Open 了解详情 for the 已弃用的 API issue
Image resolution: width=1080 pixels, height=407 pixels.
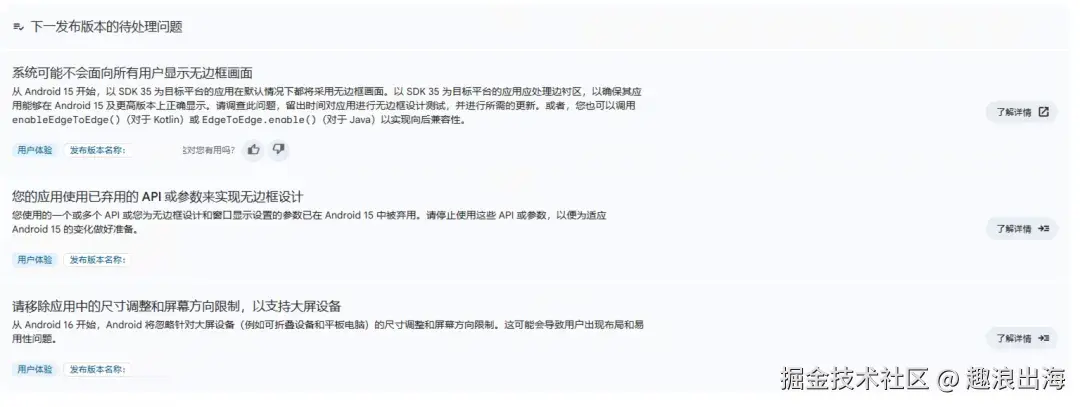1021,229
